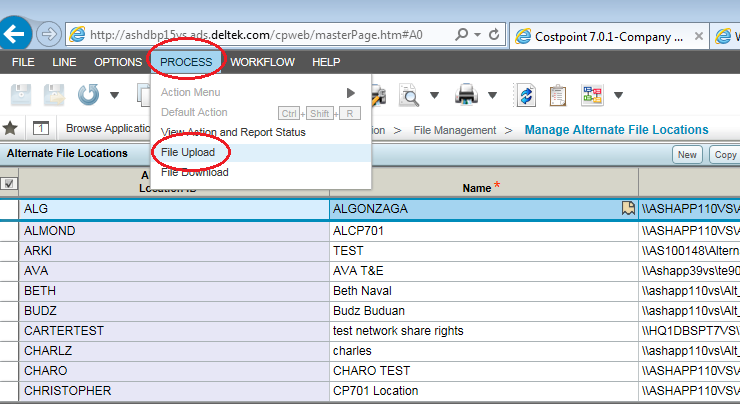Click the Beth Naval name cell

tap(483, 291)
